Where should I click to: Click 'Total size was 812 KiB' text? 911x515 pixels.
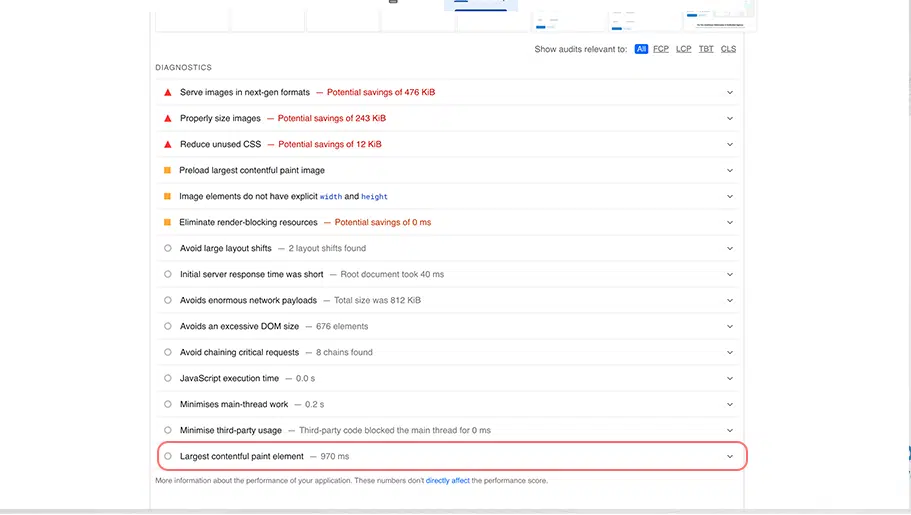pos(377,301)
